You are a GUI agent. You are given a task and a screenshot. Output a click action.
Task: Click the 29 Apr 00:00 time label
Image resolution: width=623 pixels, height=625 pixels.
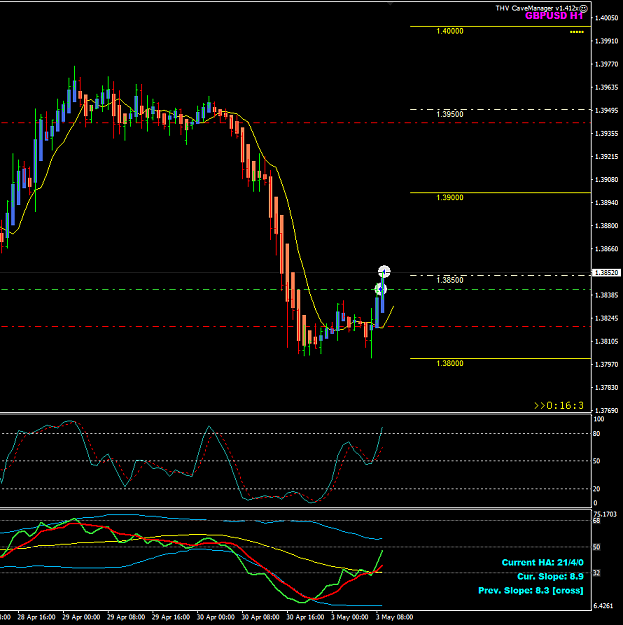pyautogui.click(x=81, y=617)
